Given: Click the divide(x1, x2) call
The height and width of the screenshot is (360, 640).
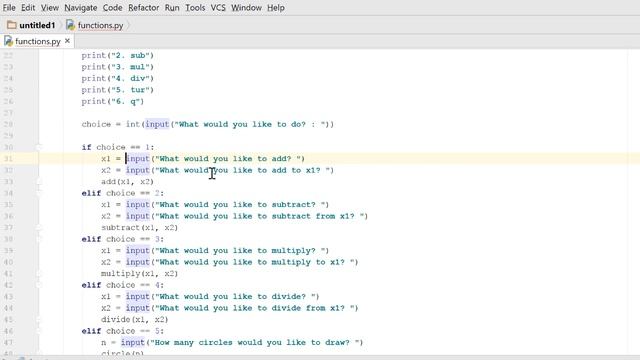Looking at the screenshot, I should pos(135,320).
